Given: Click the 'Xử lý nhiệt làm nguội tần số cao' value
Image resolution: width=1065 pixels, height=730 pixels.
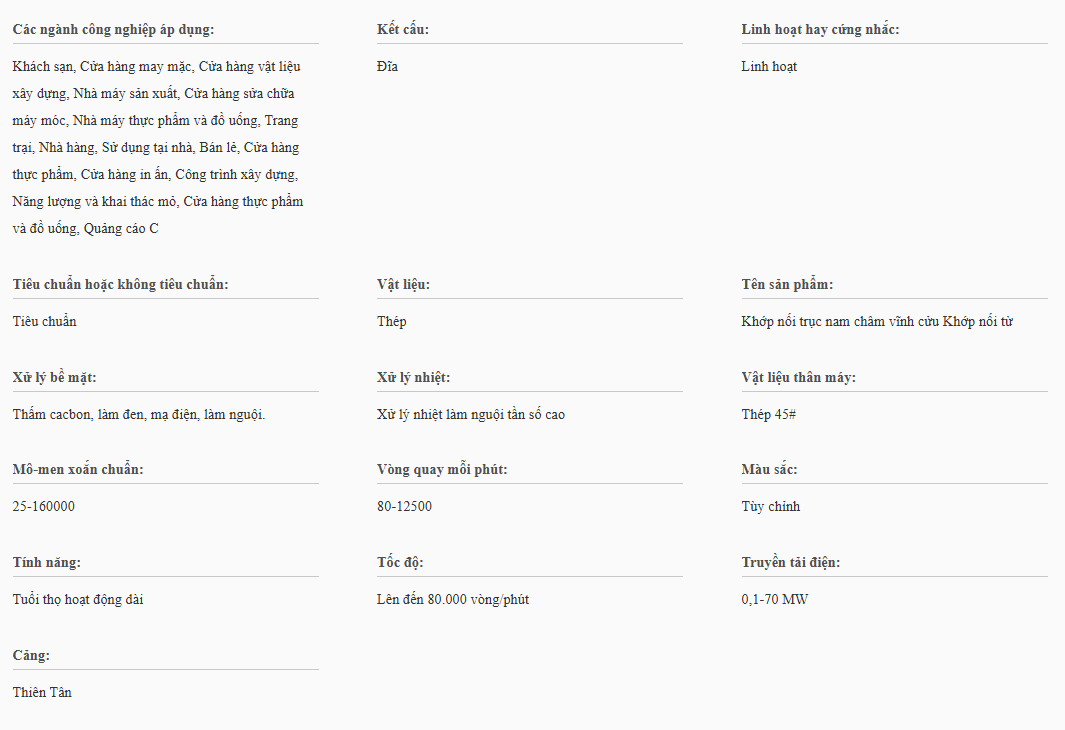Looking at the screenshot, I should [470, 414].
